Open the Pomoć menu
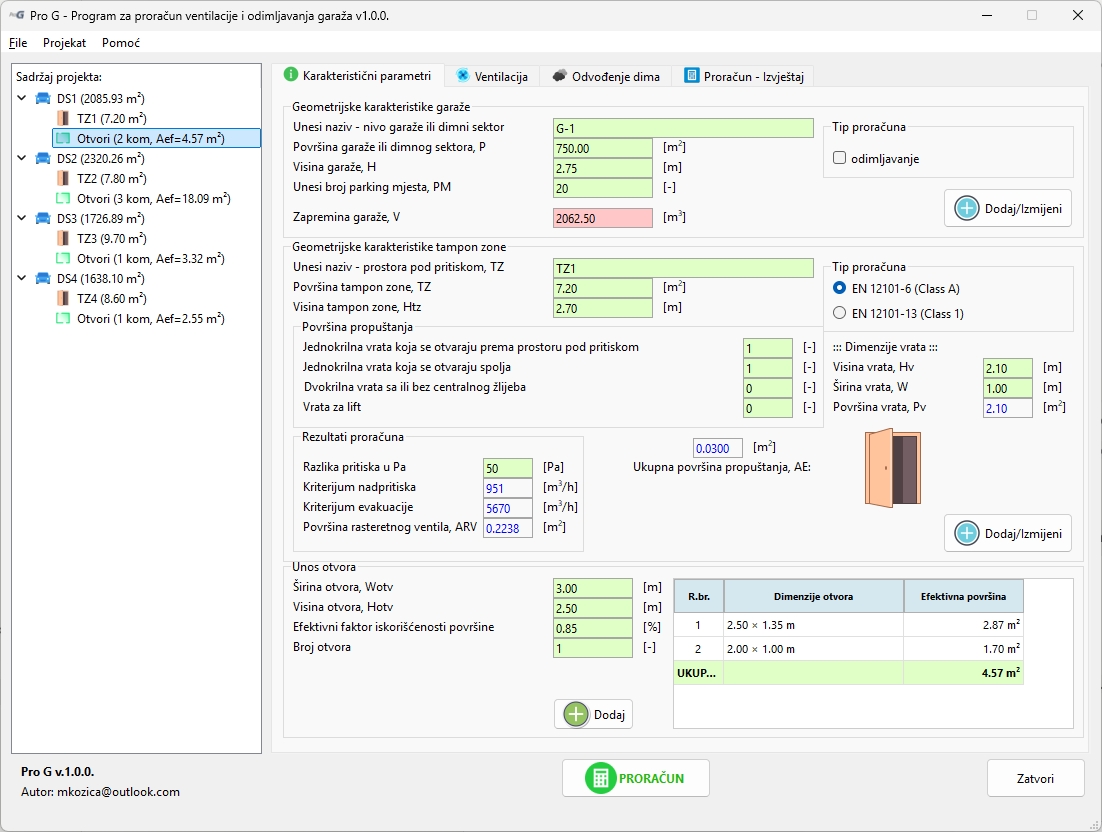1102x832 pixels. pyautogui.click(x=121, y=43)
